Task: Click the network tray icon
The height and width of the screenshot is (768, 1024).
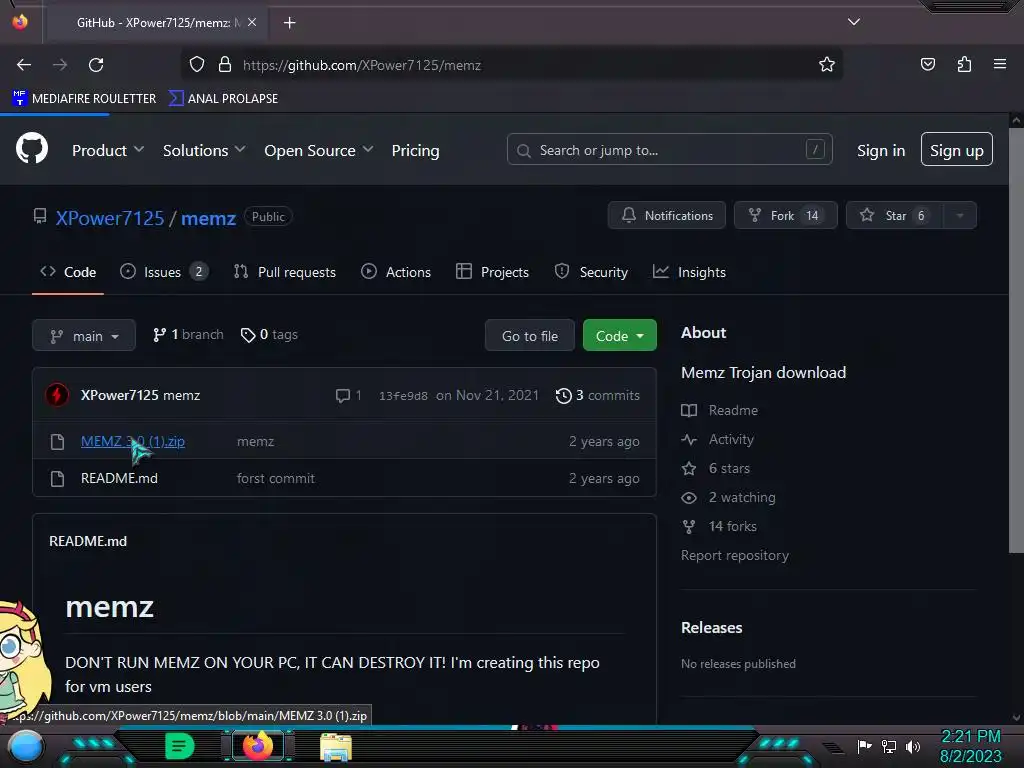Action: tap(889, 746)
